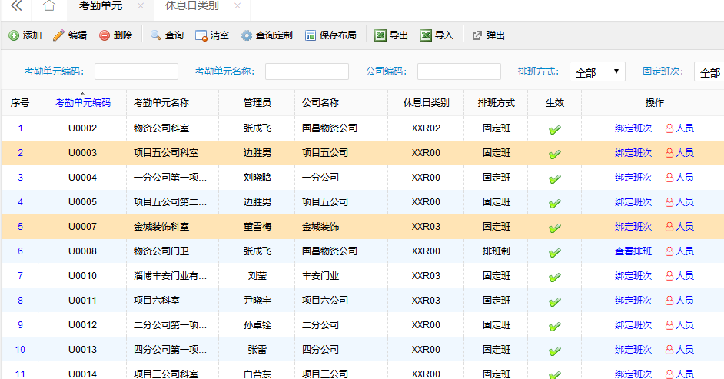Select the cell U0012

(83, 325)
